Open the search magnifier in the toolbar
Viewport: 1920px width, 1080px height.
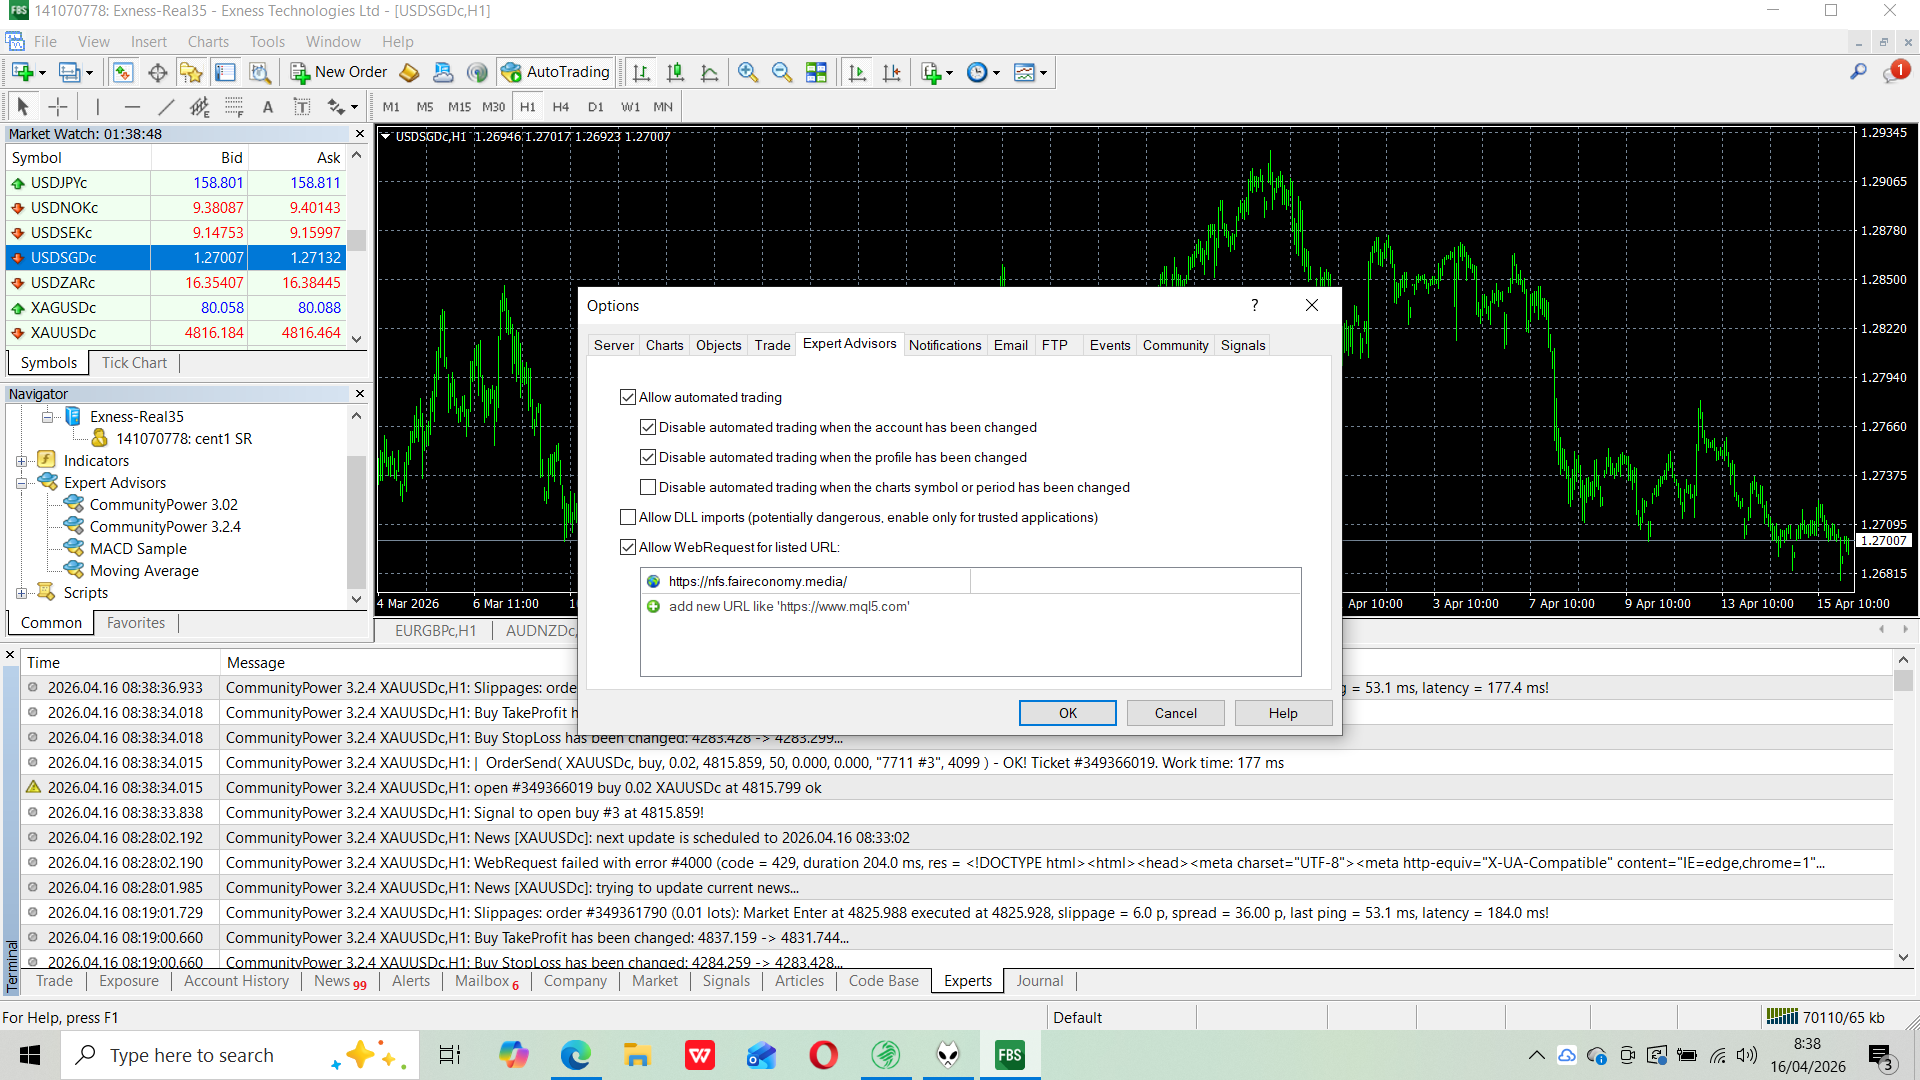[x=1858, y=72]
